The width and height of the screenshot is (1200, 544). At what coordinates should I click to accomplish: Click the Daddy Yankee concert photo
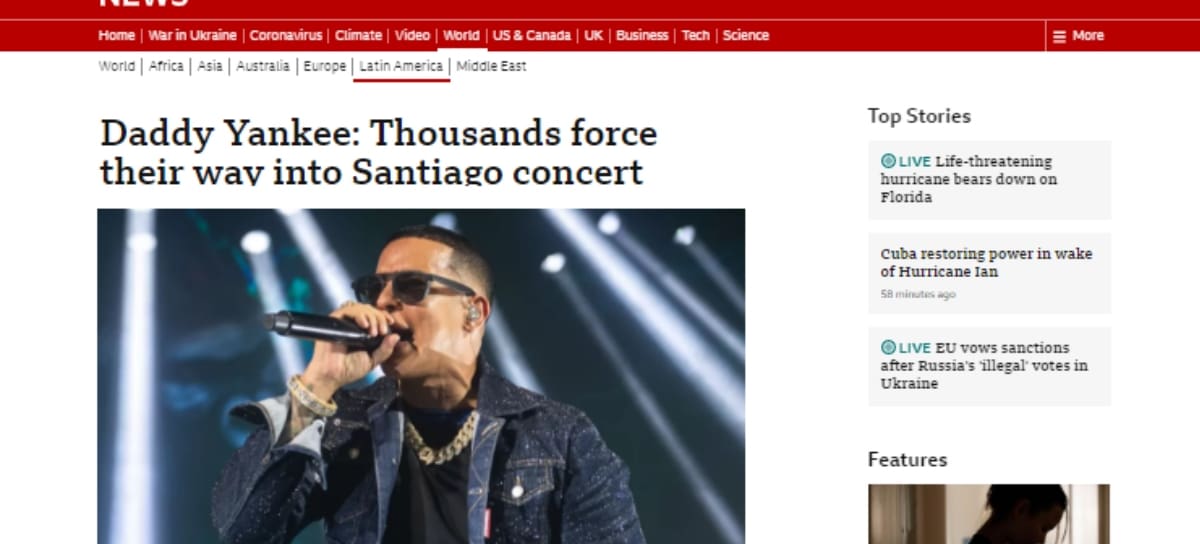coord(421,376)
